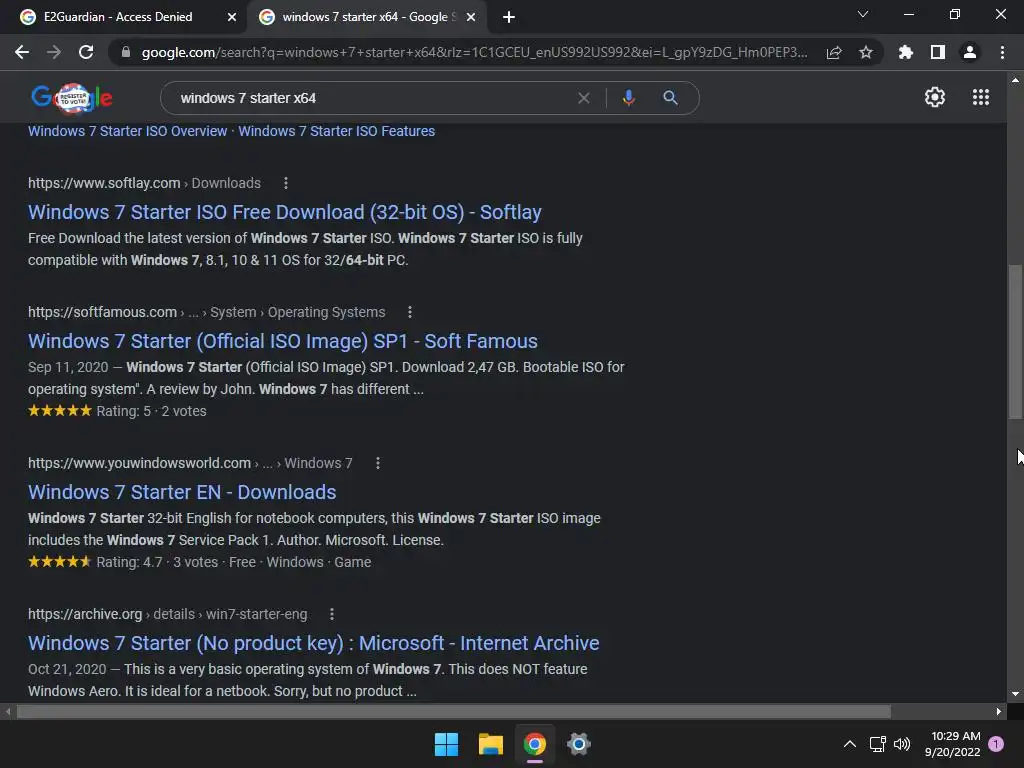Open the network status tray icon
The width and height of the screenshot is (1024, 768).
(x=877, y=744)
